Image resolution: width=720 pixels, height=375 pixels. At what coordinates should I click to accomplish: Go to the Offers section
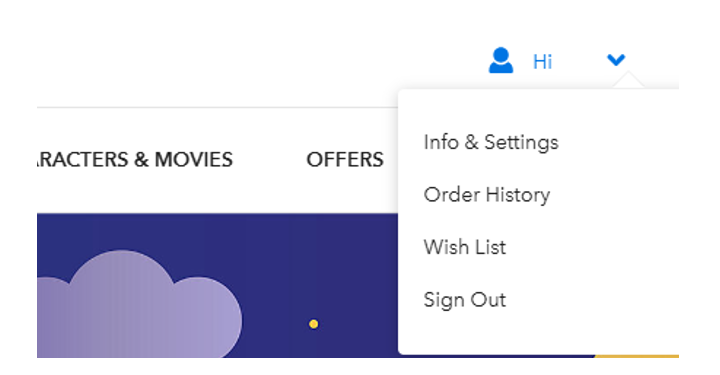click(345, 160)
